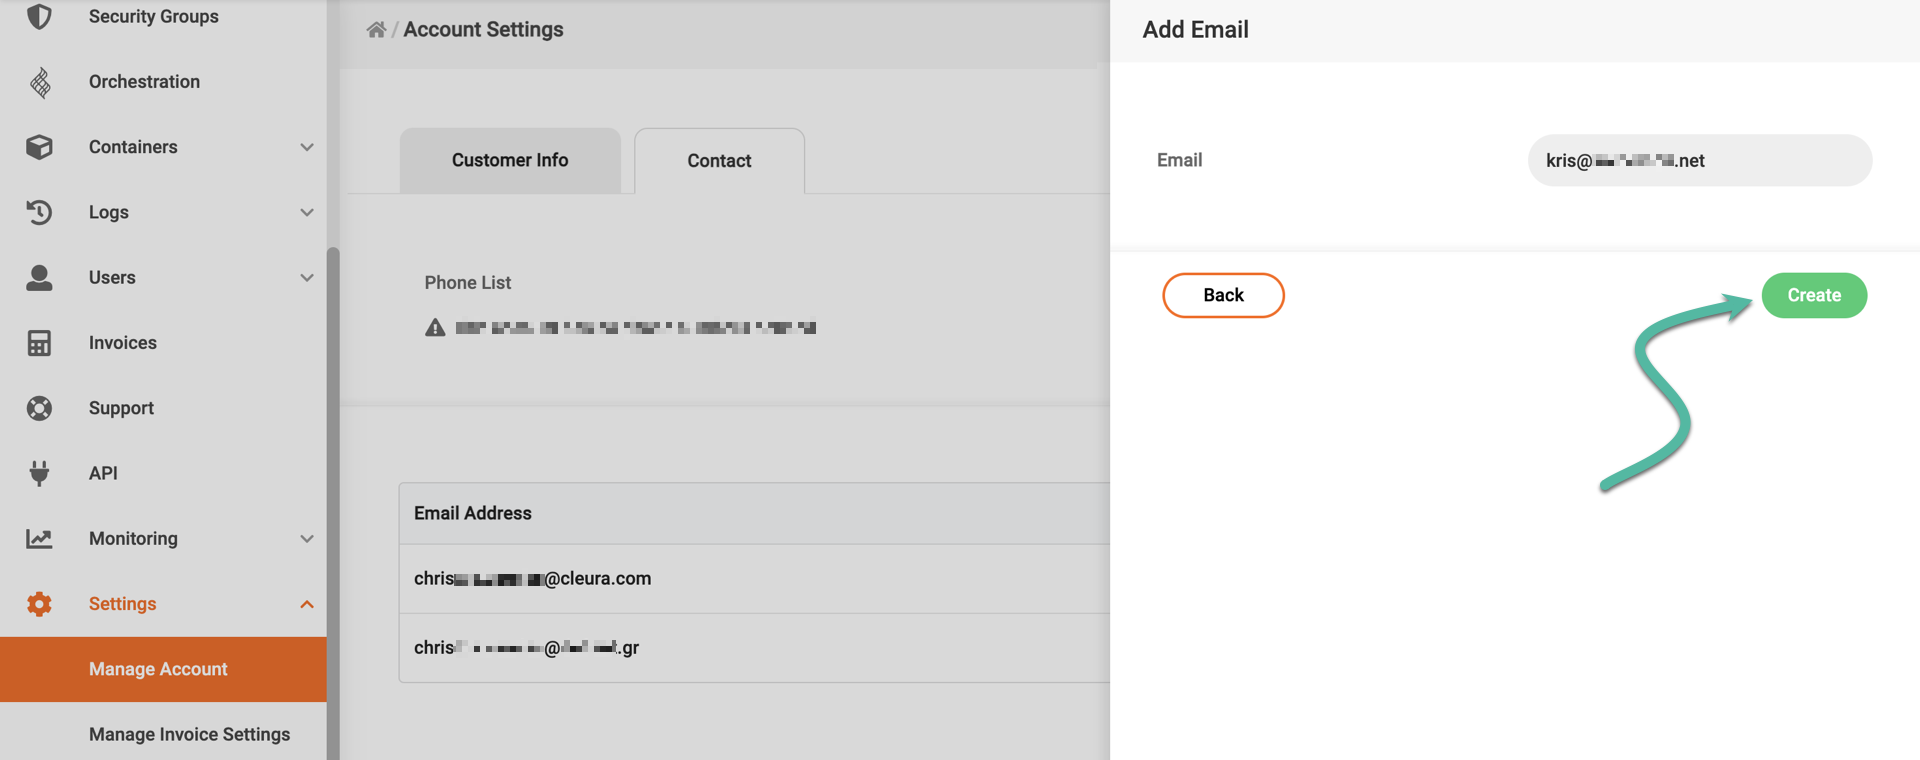Viewport: 1920px width, 760px height.
Task: Open Orchestration from the sidebar icon
Action: point(39,81)
